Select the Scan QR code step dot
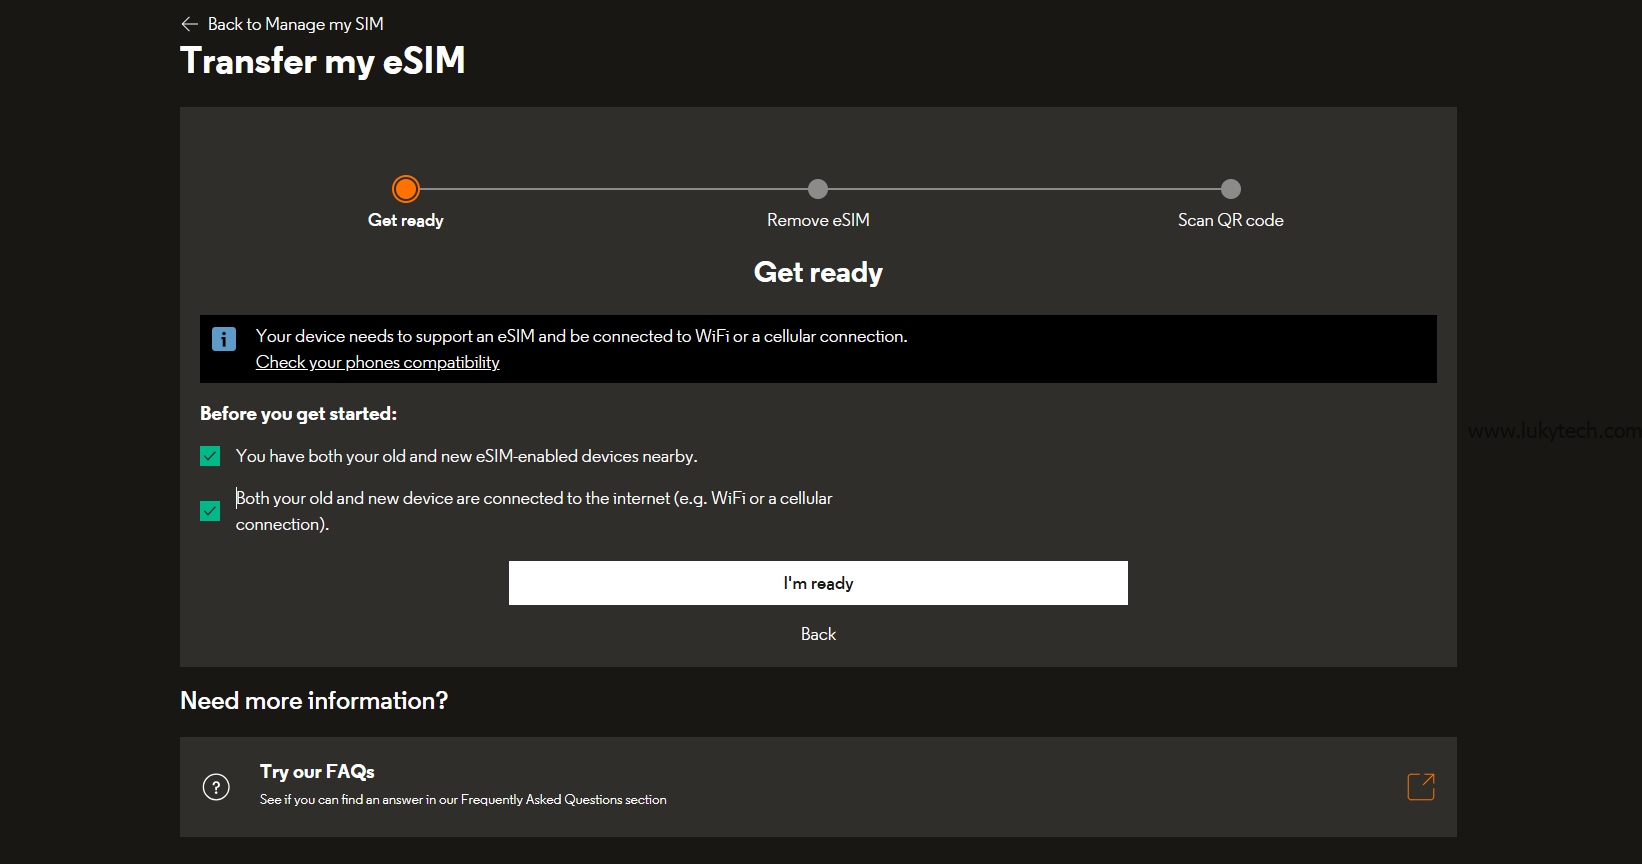 [x=1231, y=189]
